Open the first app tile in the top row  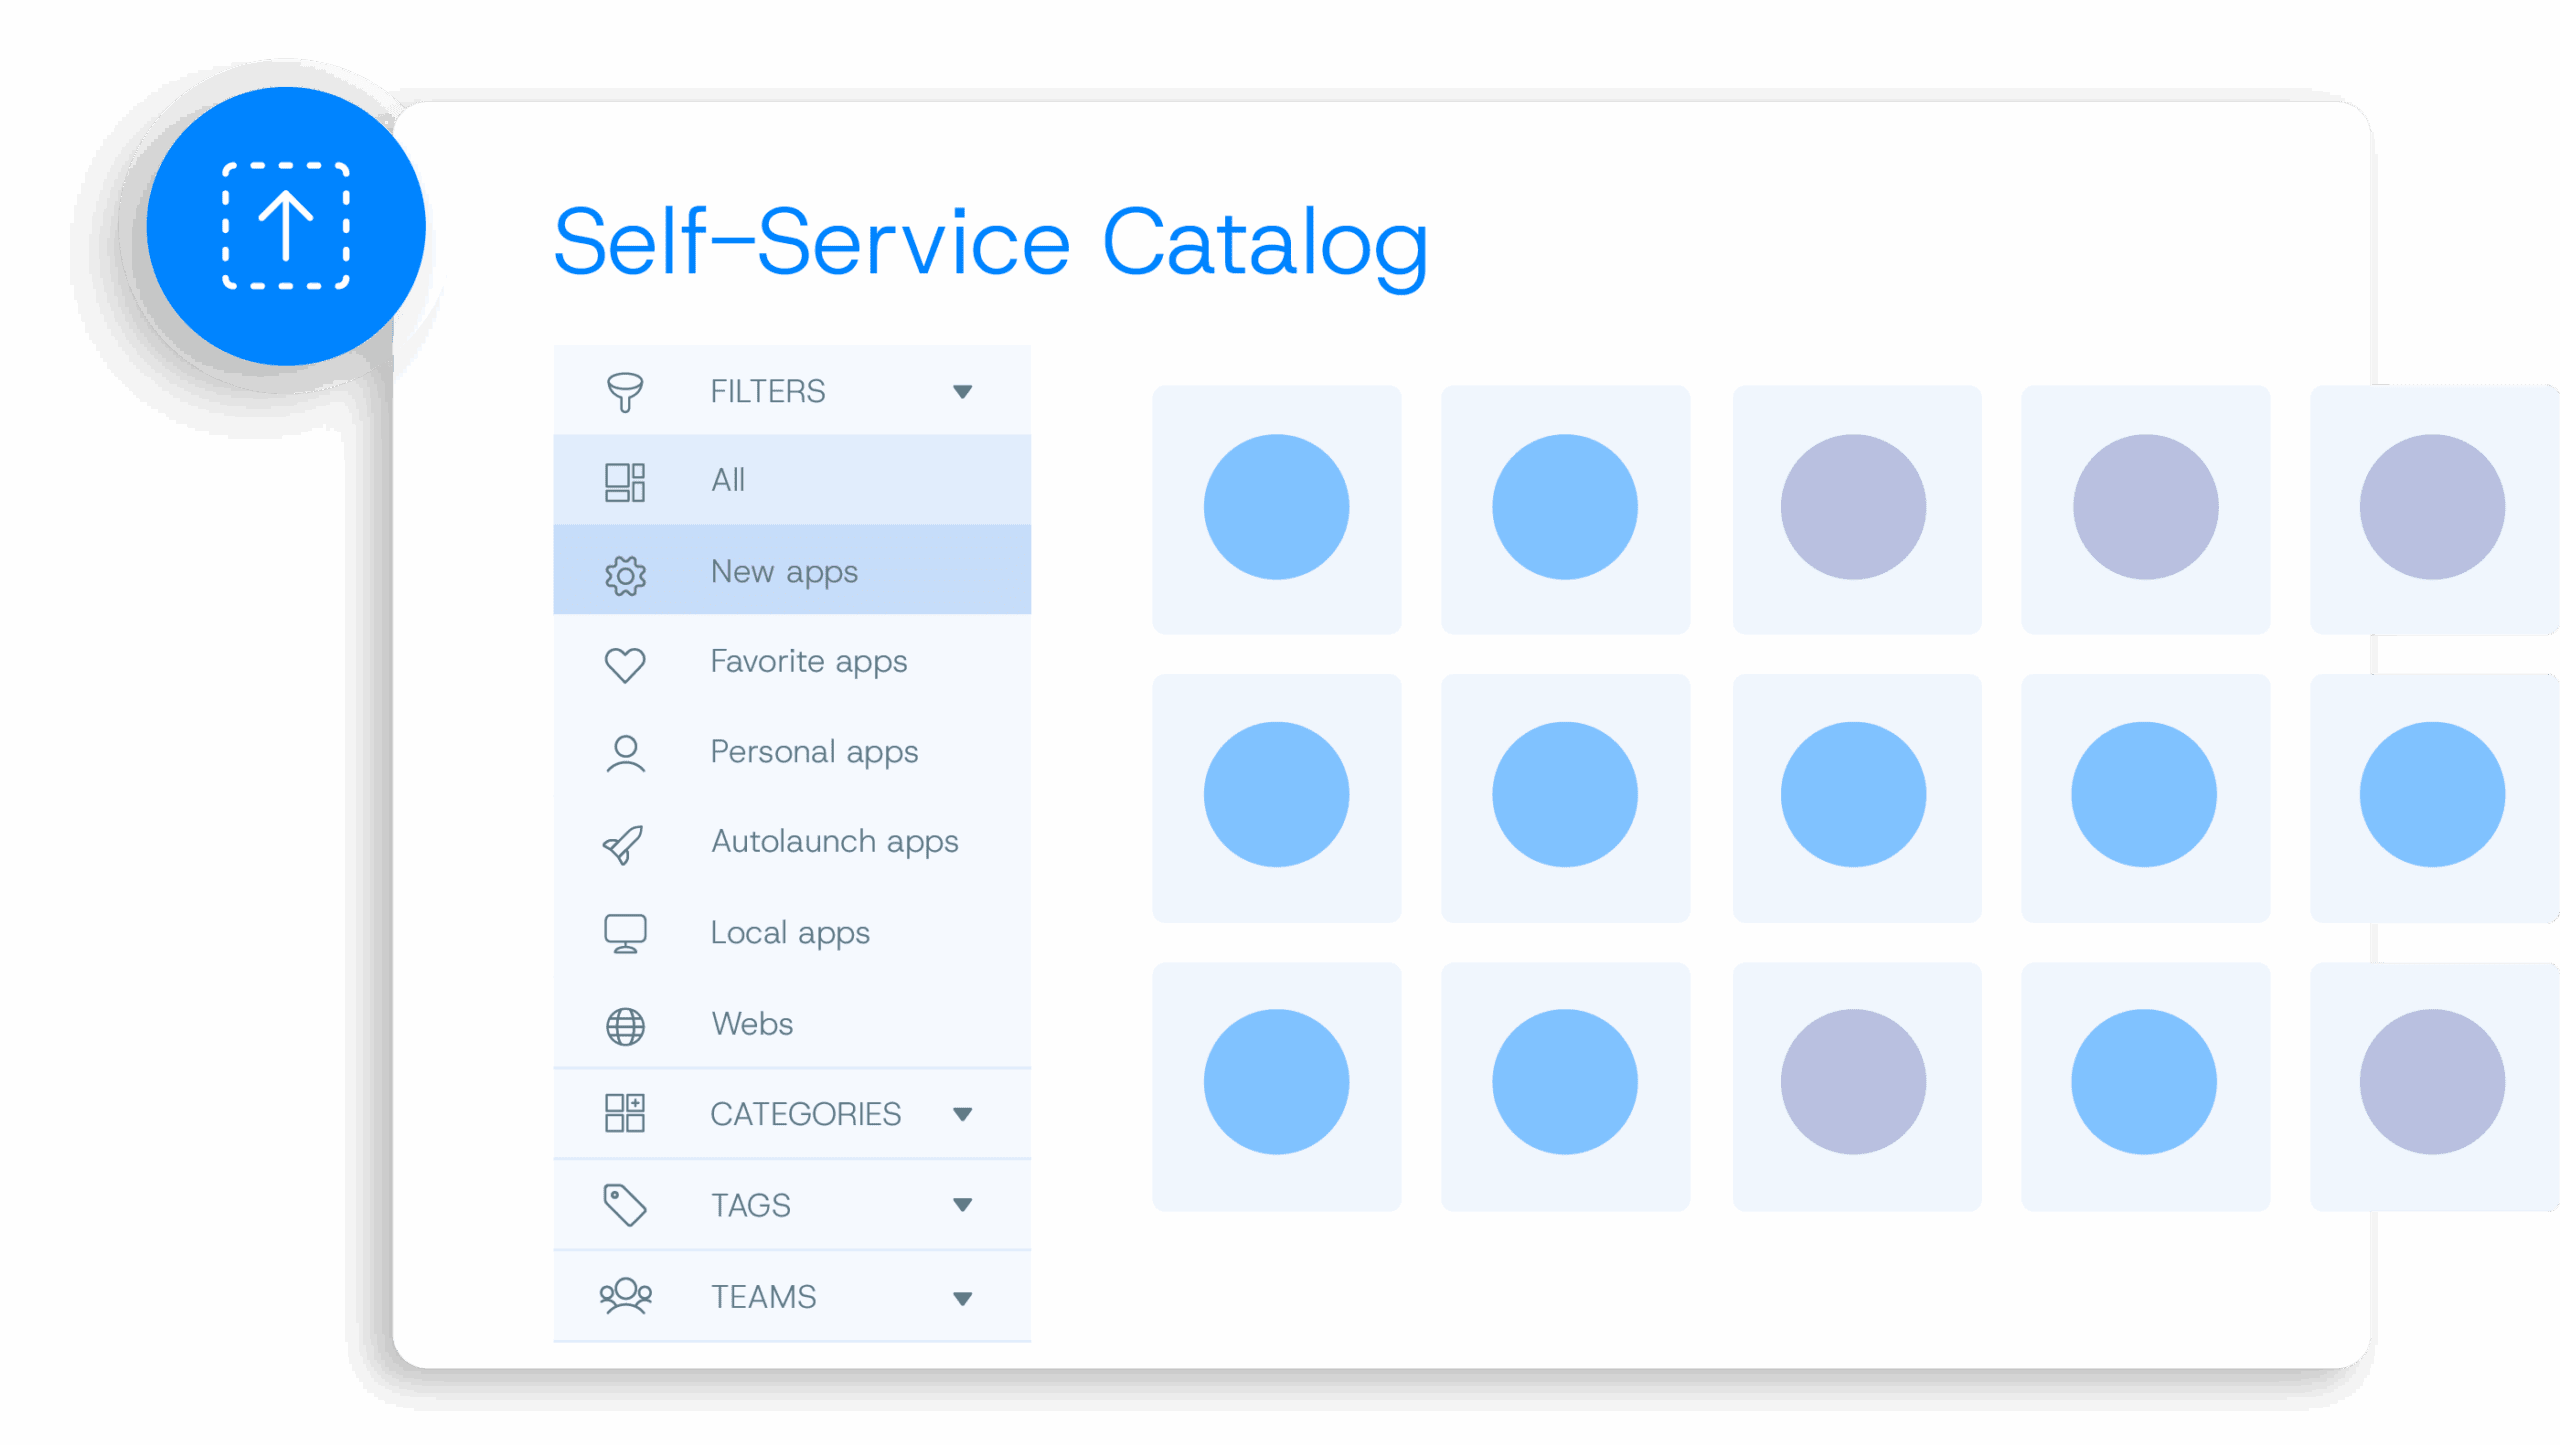(x=1276, y=508)
